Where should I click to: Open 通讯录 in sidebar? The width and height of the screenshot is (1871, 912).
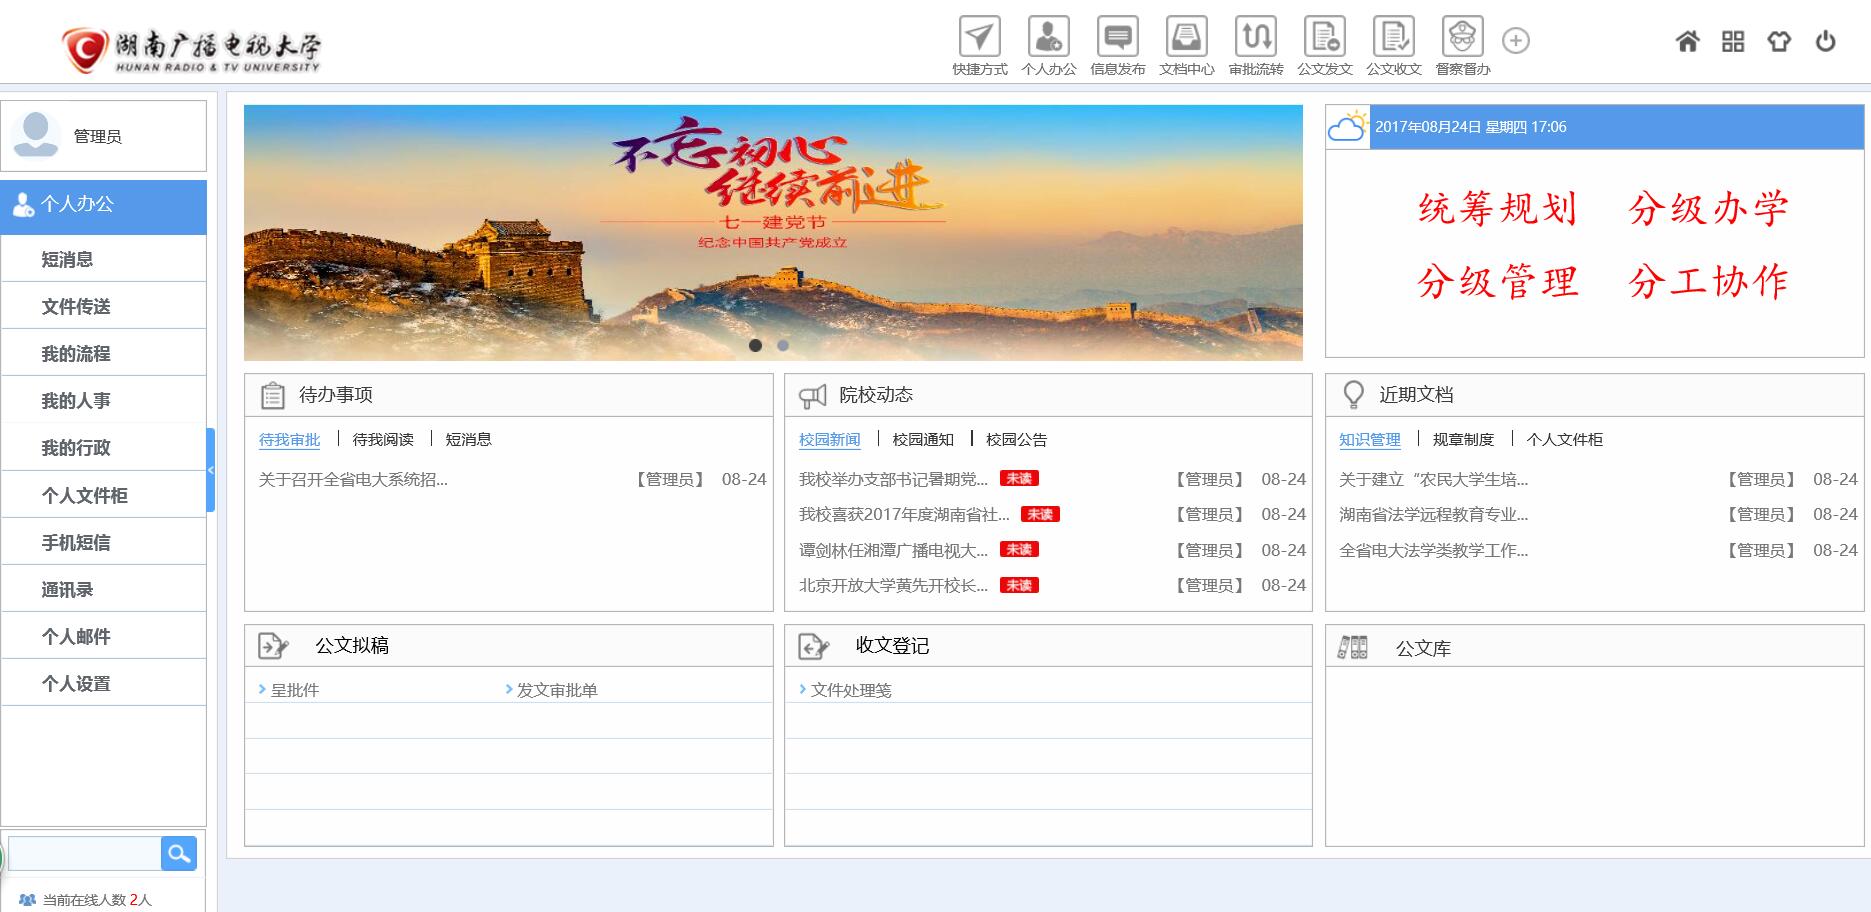[104, 589]
